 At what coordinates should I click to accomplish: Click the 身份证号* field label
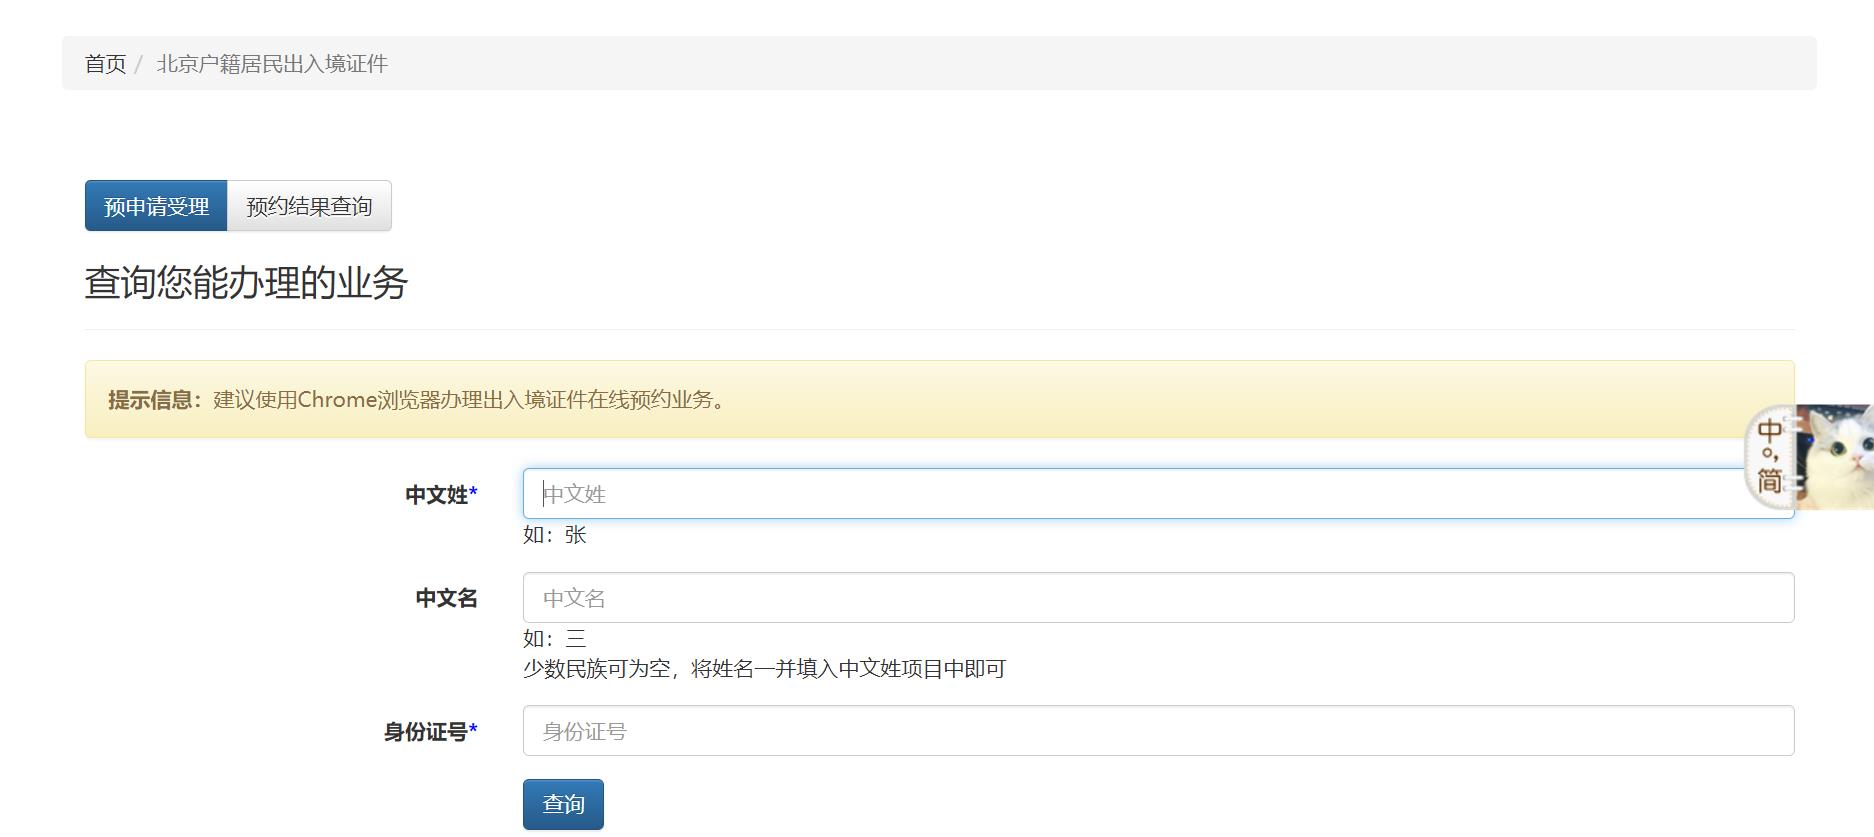431,732
